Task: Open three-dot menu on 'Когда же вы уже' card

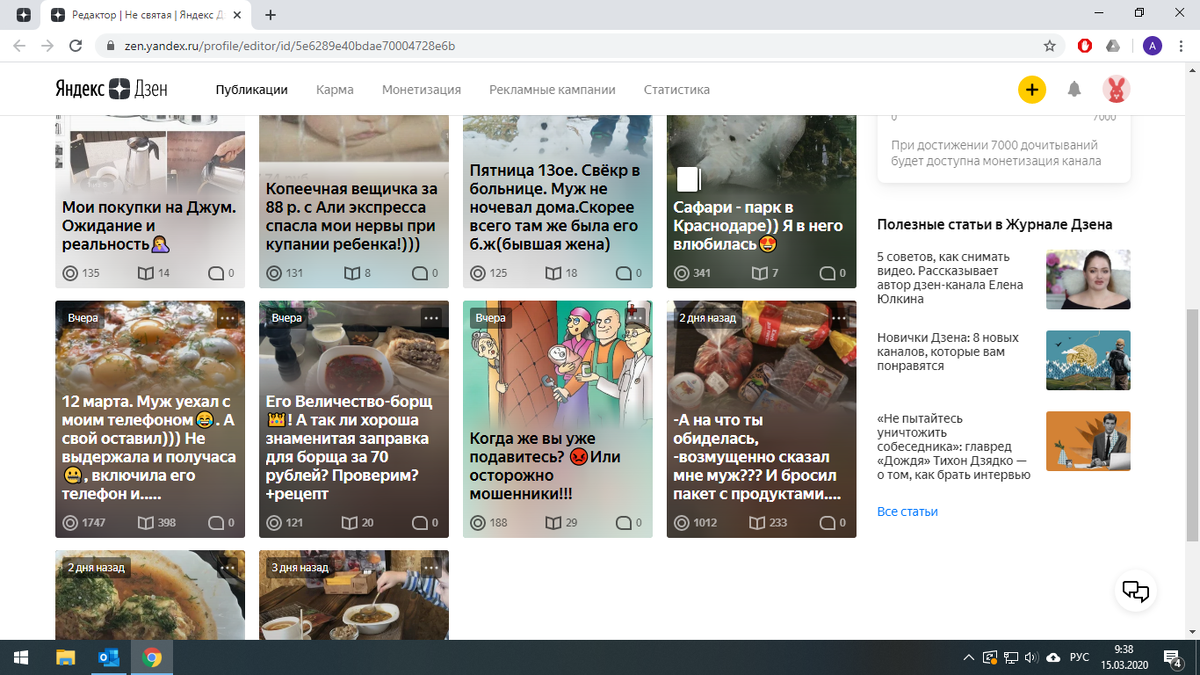Action: coord(635,318)
